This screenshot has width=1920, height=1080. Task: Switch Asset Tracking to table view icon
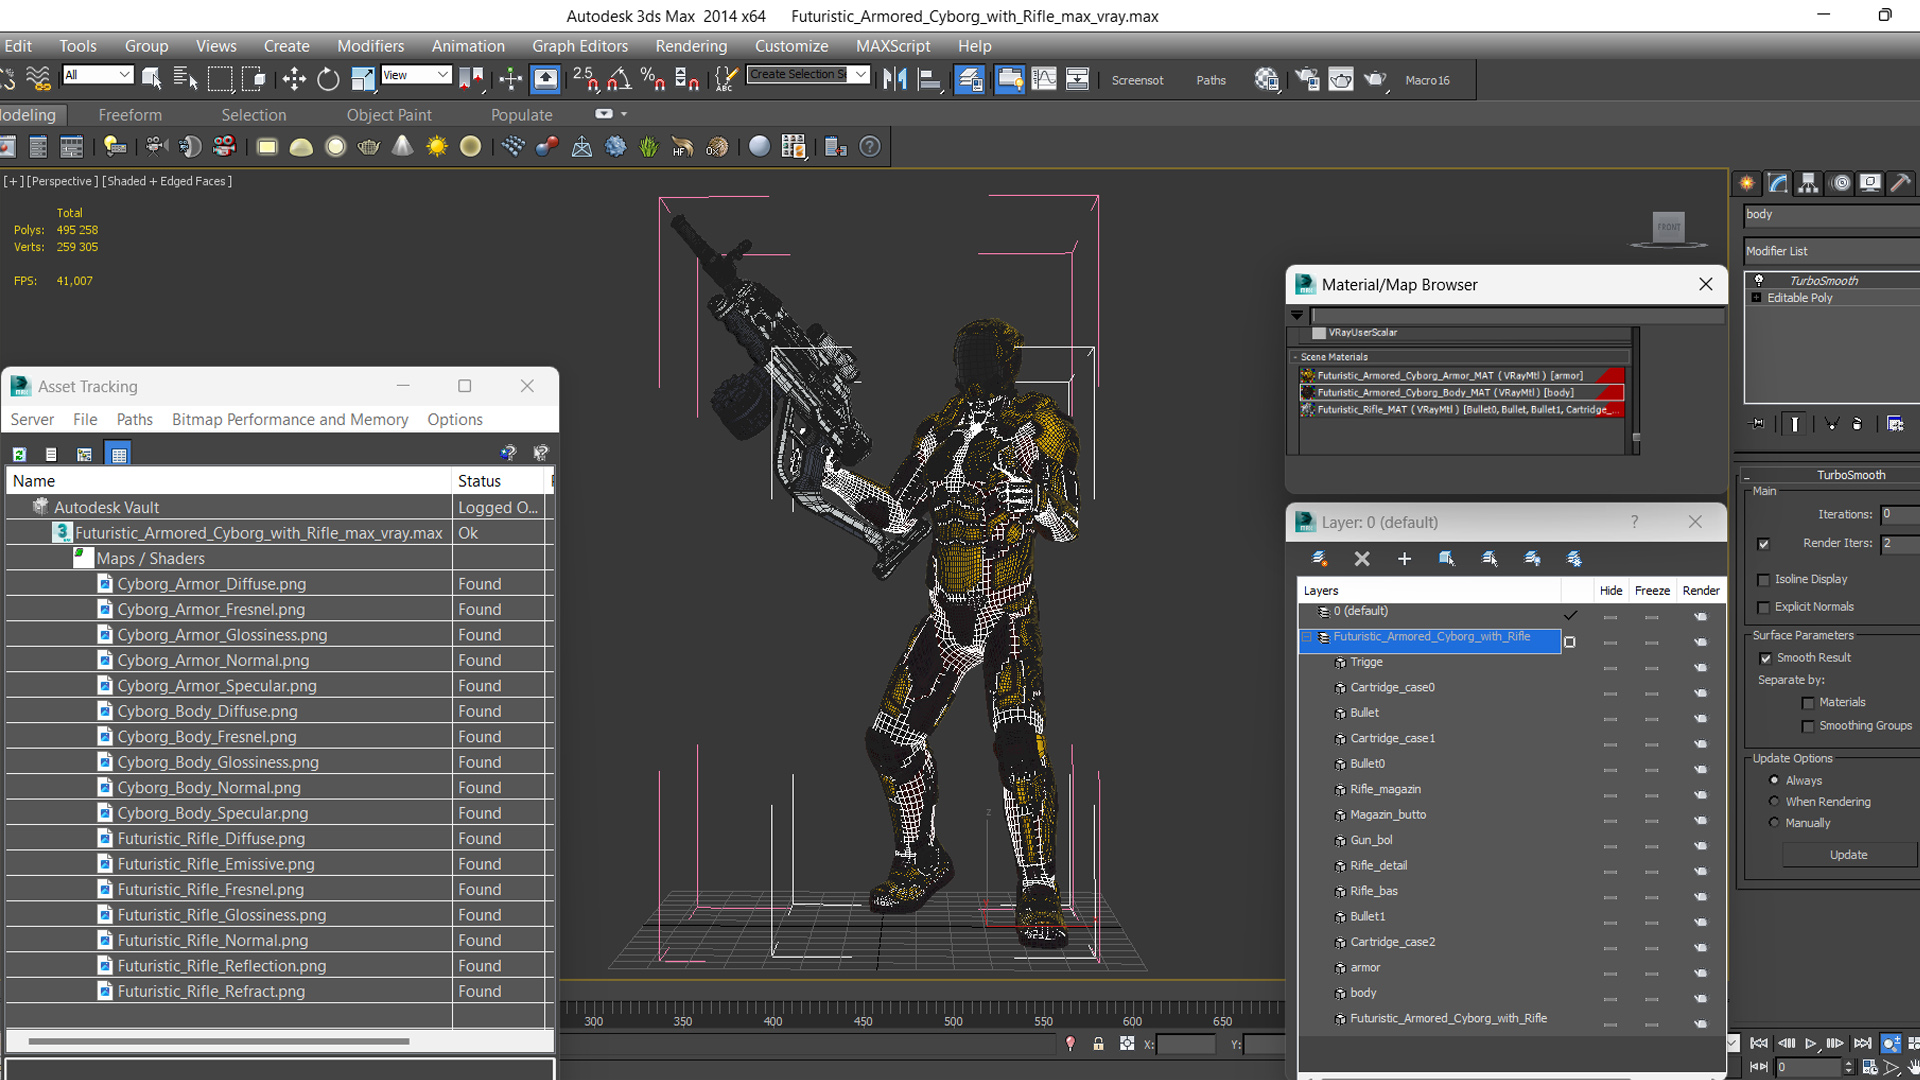point(119,454)
